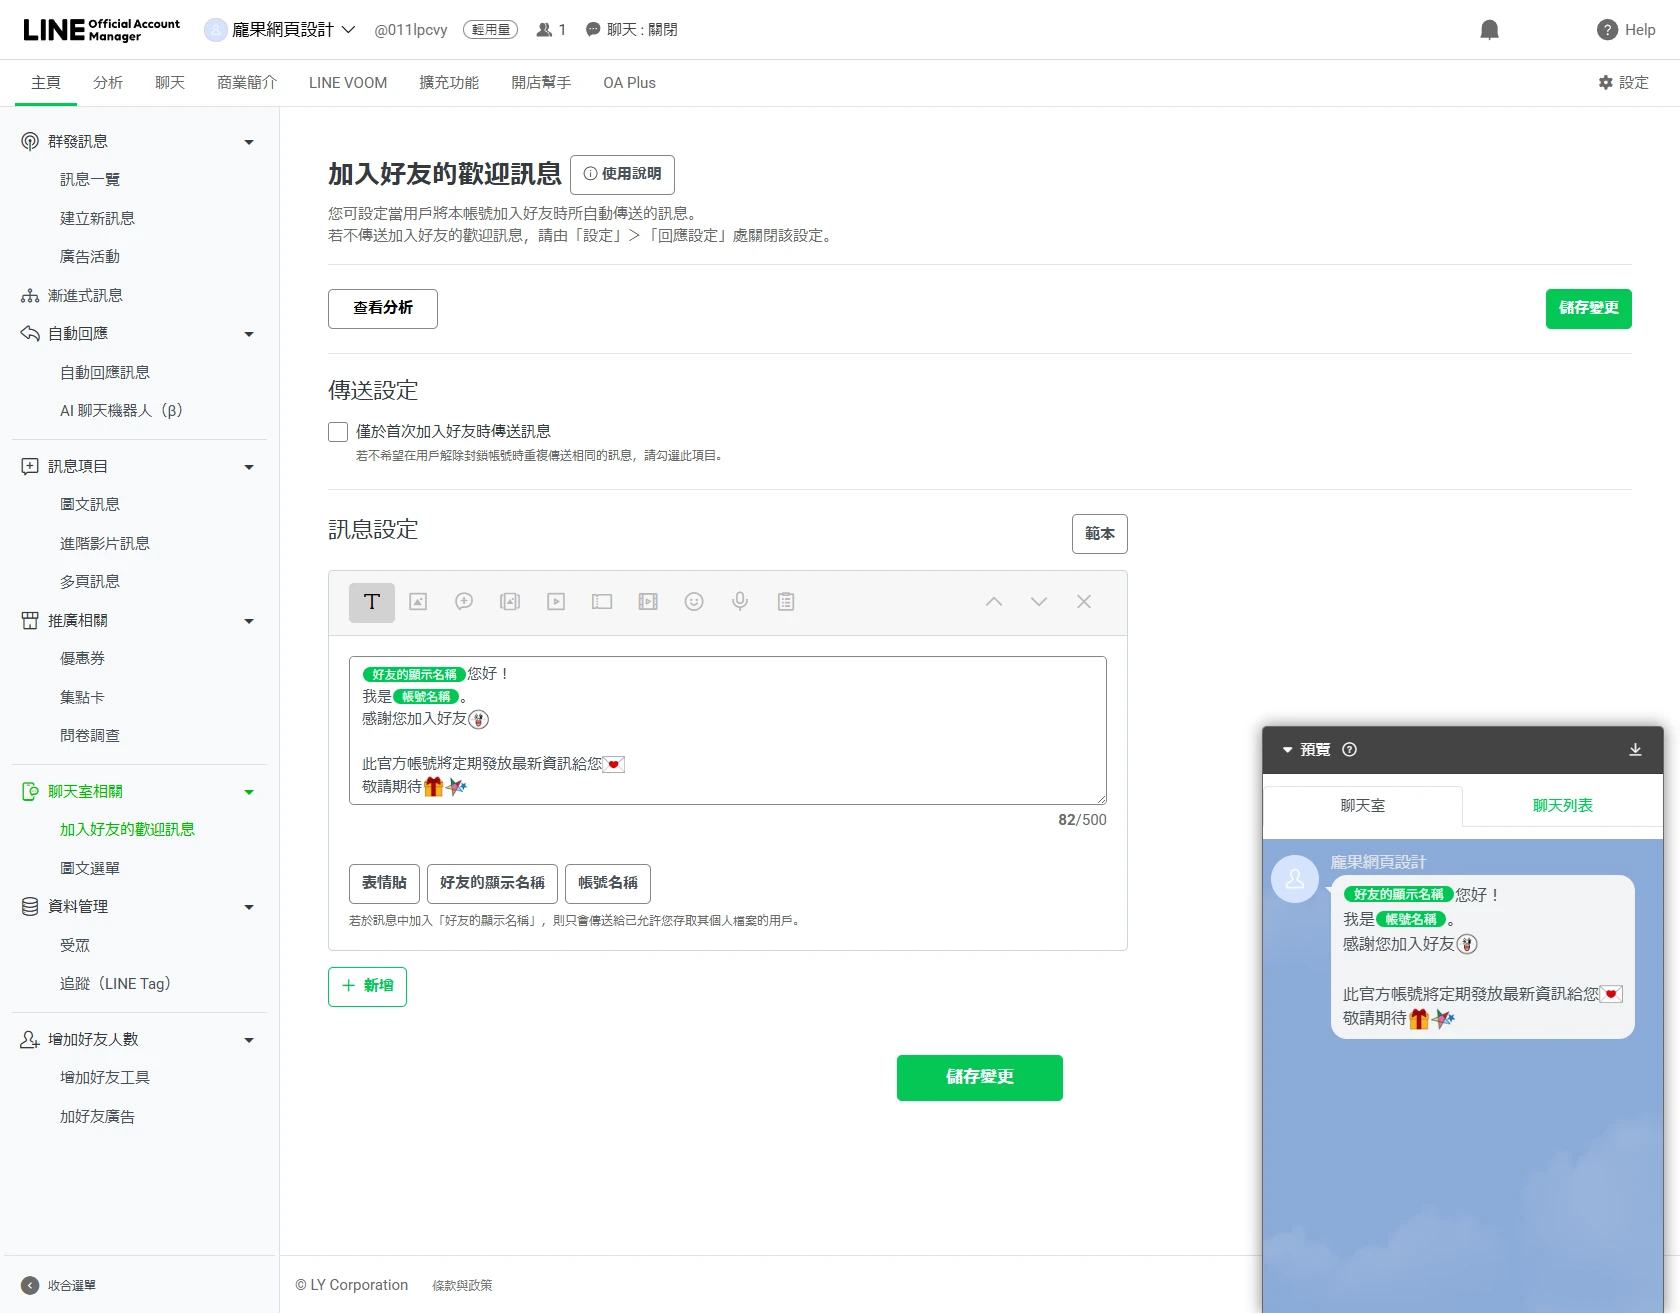Click 範本 template button
Viewport: 1680px width, 1314px height.
click(x=1100, y=534)
